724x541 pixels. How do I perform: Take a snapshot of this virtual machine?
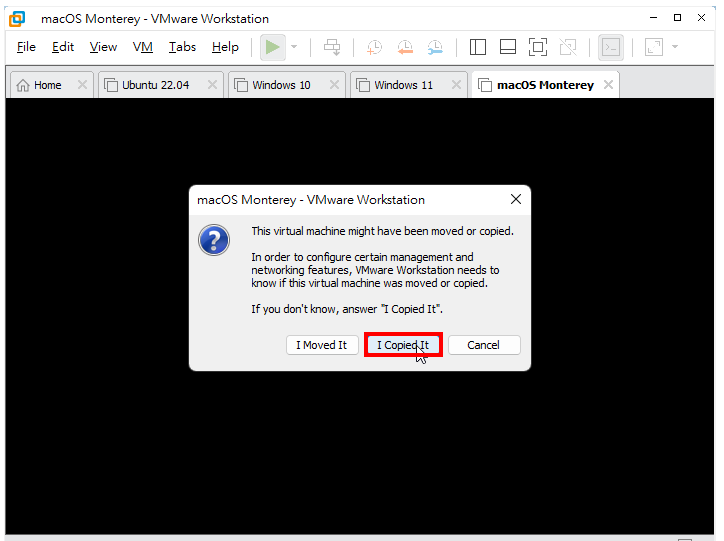point(374,47)
